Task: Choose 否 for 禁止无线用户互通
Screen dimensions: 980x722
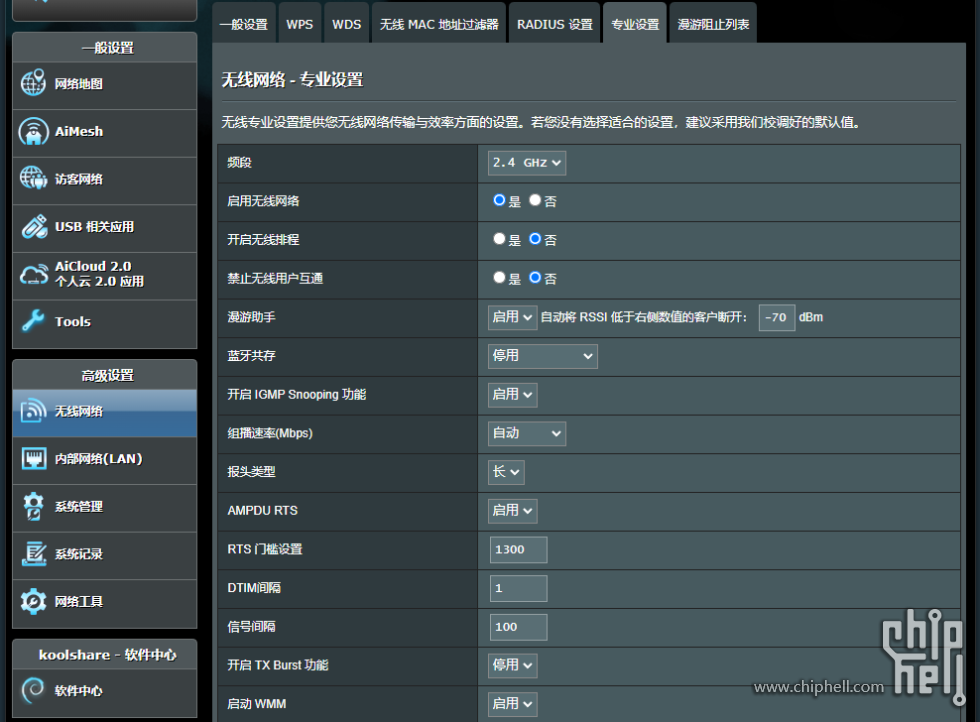Action: pyautogui.click(x=535, y=278)
